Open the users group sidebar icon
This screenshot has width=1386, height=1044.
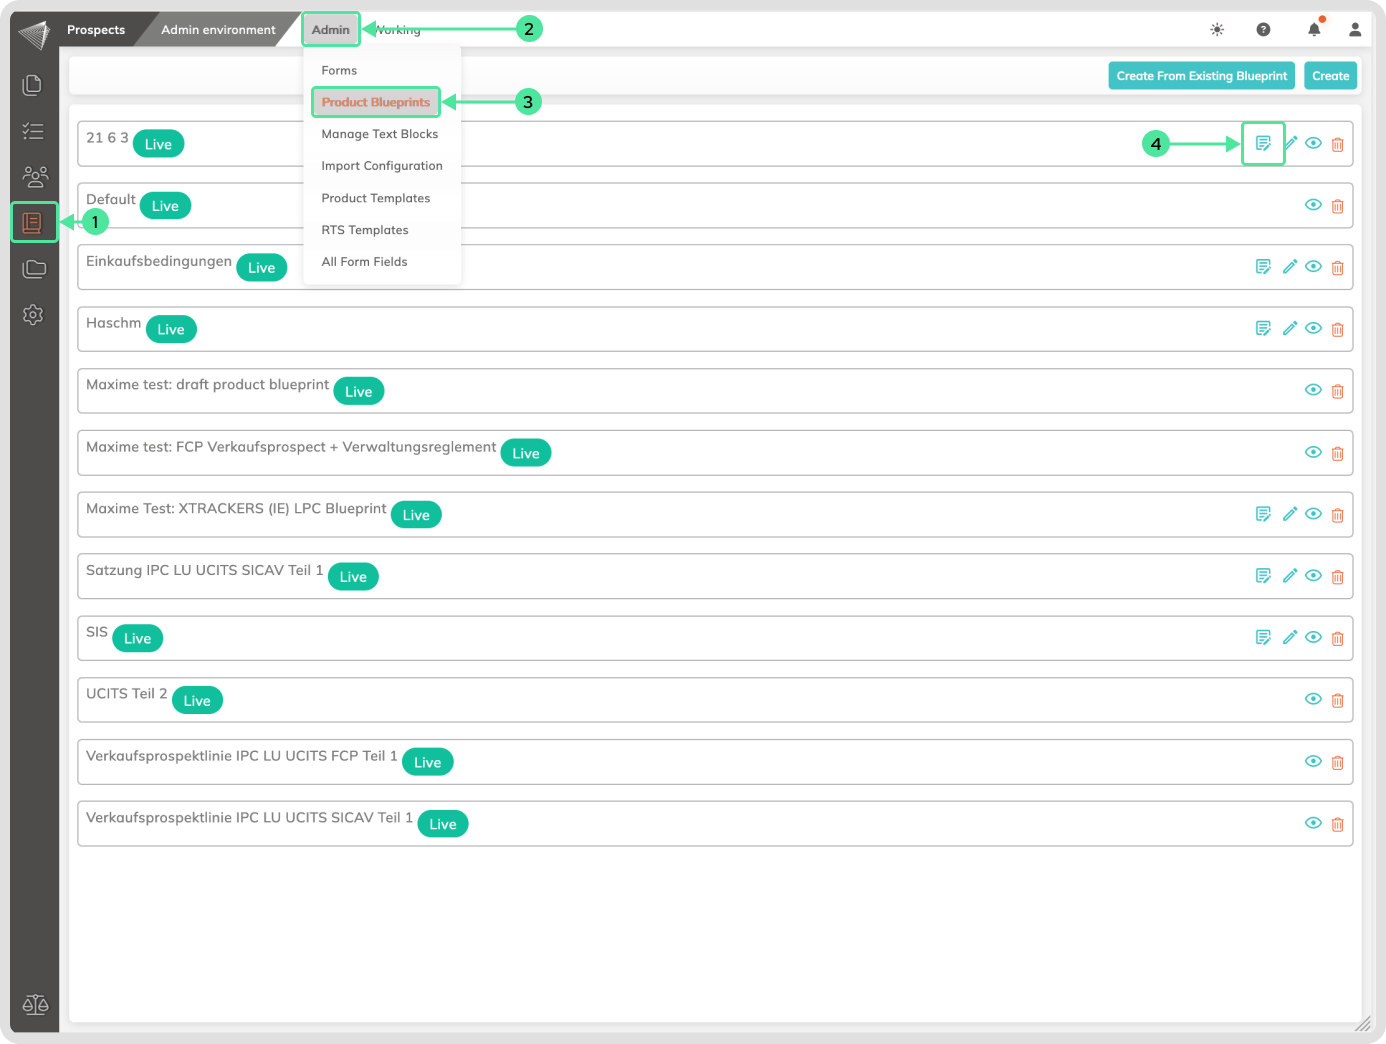tap(35, 177)
